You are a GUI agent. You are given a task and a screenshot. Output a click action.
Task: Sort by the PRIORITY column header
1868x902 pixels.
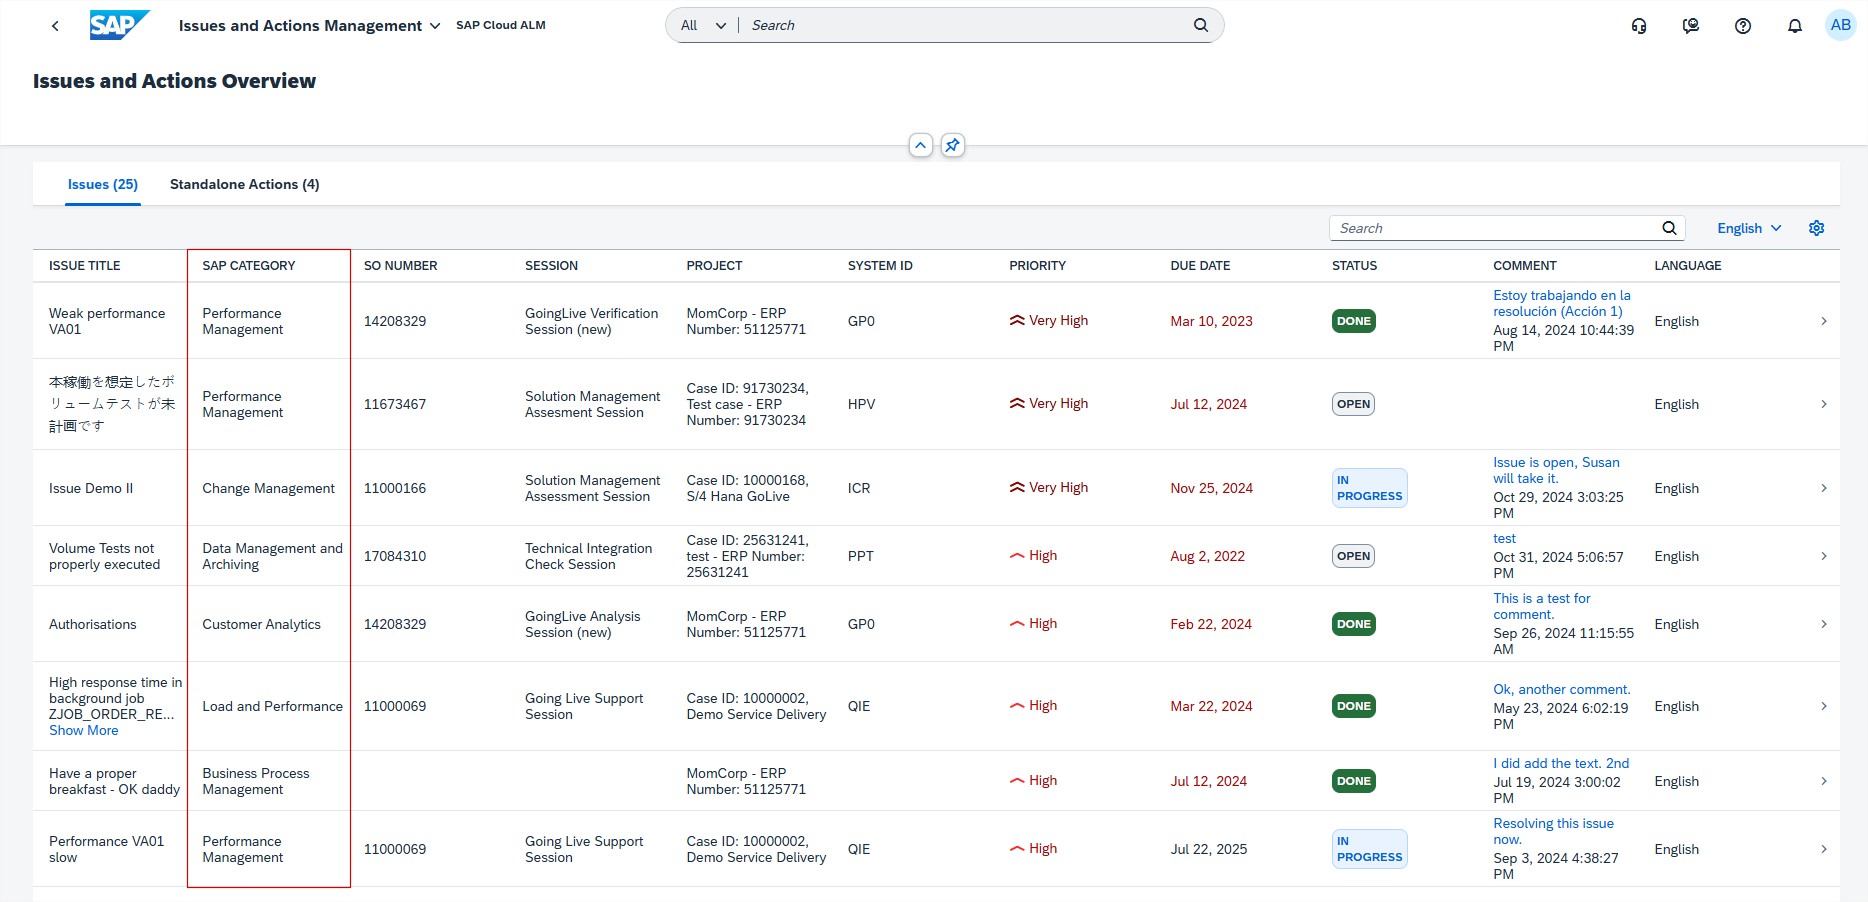(1037, 266)
